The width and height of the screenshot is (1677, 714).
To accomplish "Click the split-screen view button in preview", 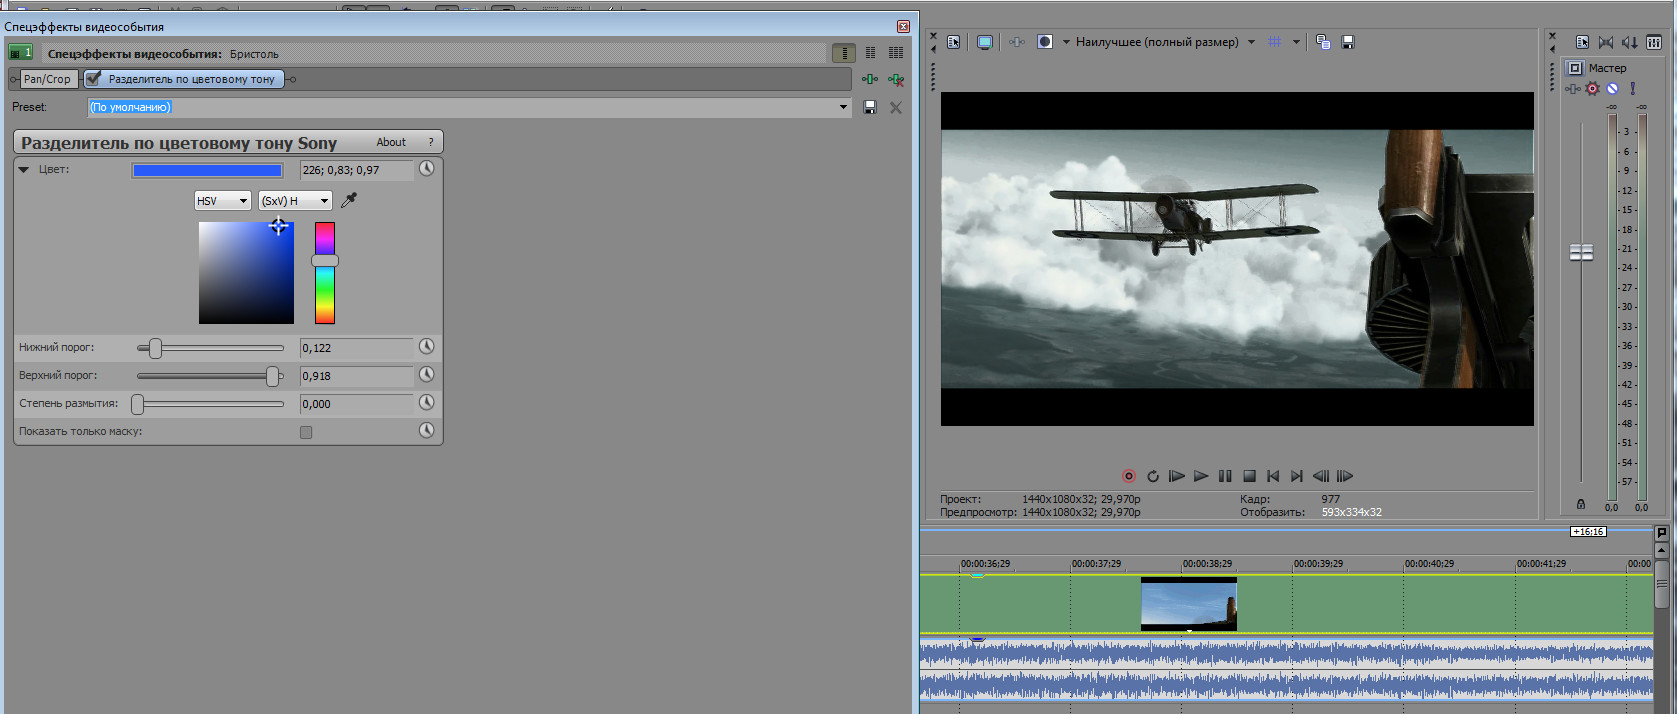I will click(x=1045, y=42).
